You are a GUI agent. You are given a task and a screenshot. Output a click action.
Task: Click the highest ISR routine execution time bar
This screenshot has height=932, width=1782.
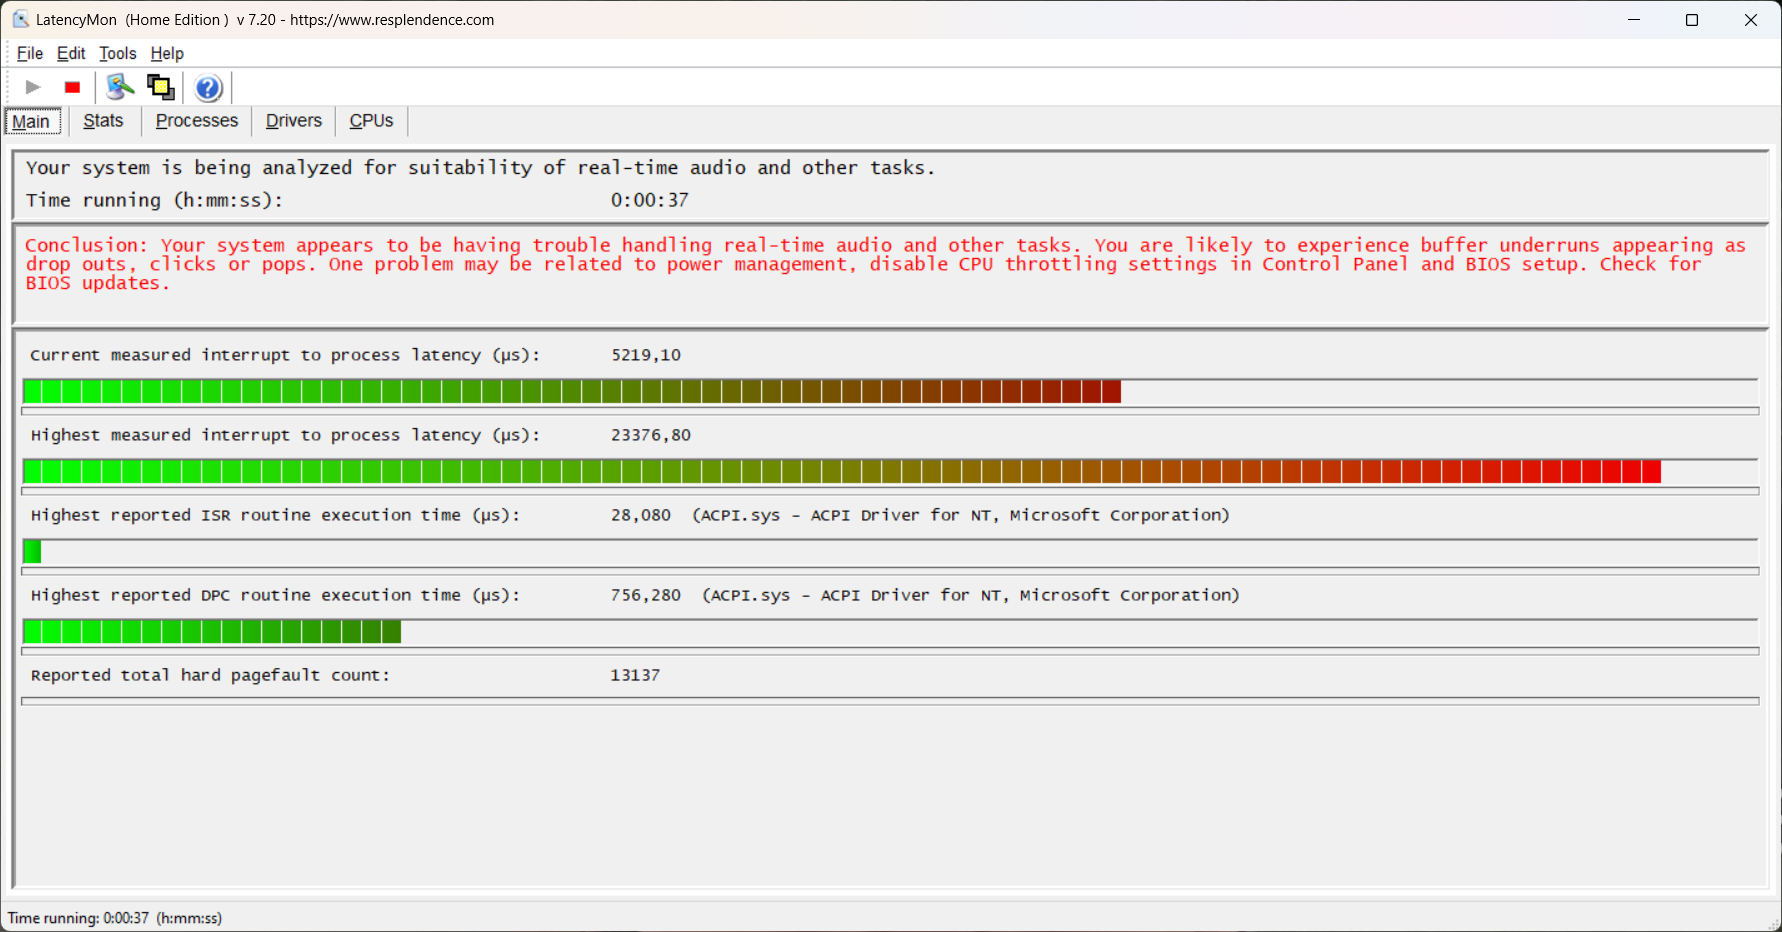(890, 552)
